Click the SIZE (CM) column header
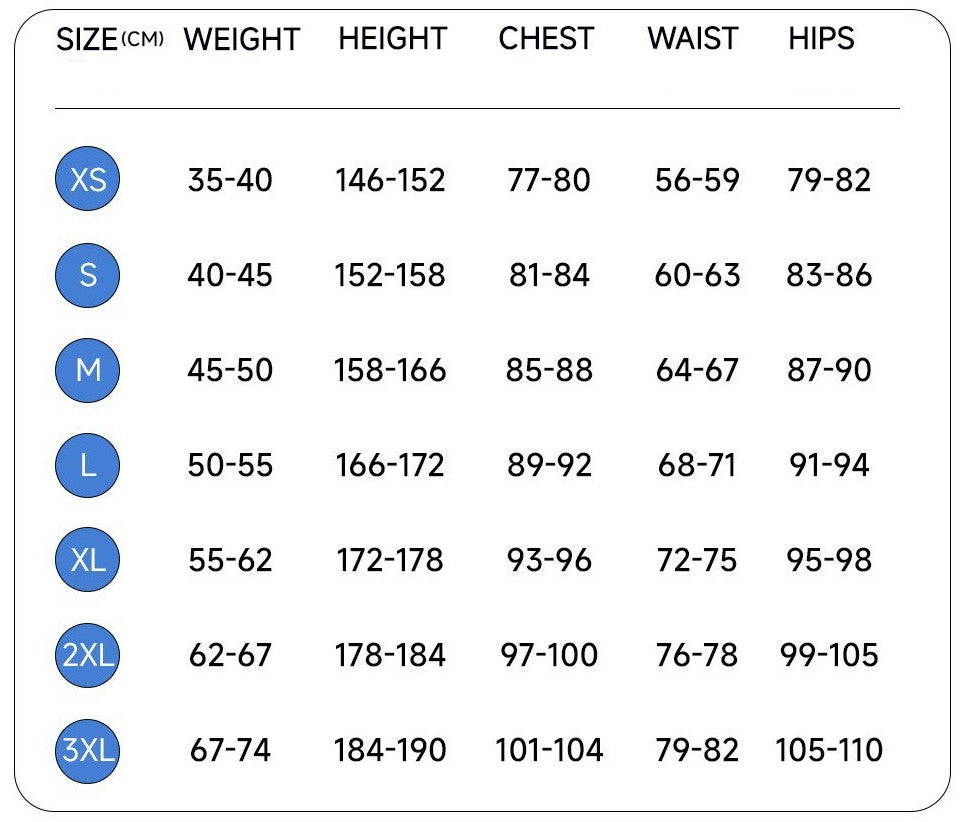This screenshot has height=822, width=960. (109, 40)
